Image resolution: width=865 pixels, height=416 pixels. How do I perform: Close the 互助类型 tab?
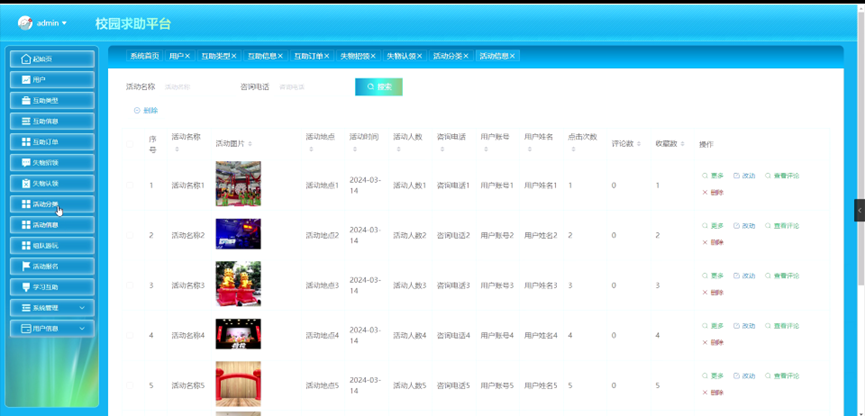coord(233,56)
